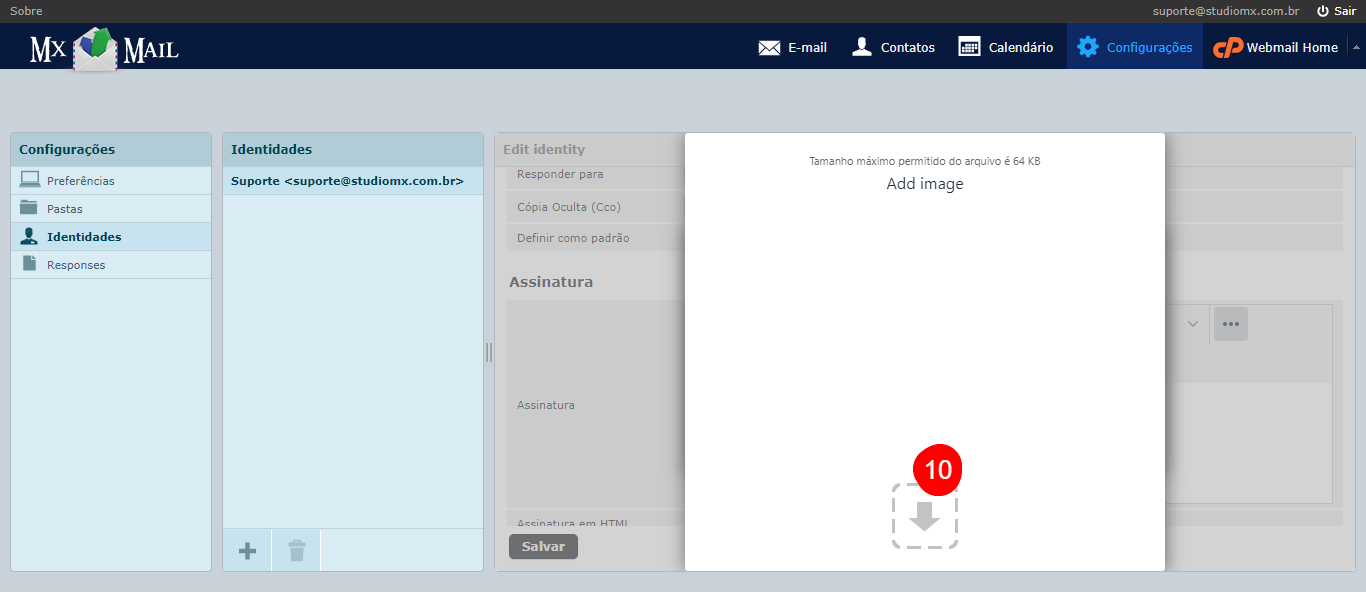Click the Salvar button
Image resolution: width=1366 pixels, height=592 pixels.
(543, 546)
